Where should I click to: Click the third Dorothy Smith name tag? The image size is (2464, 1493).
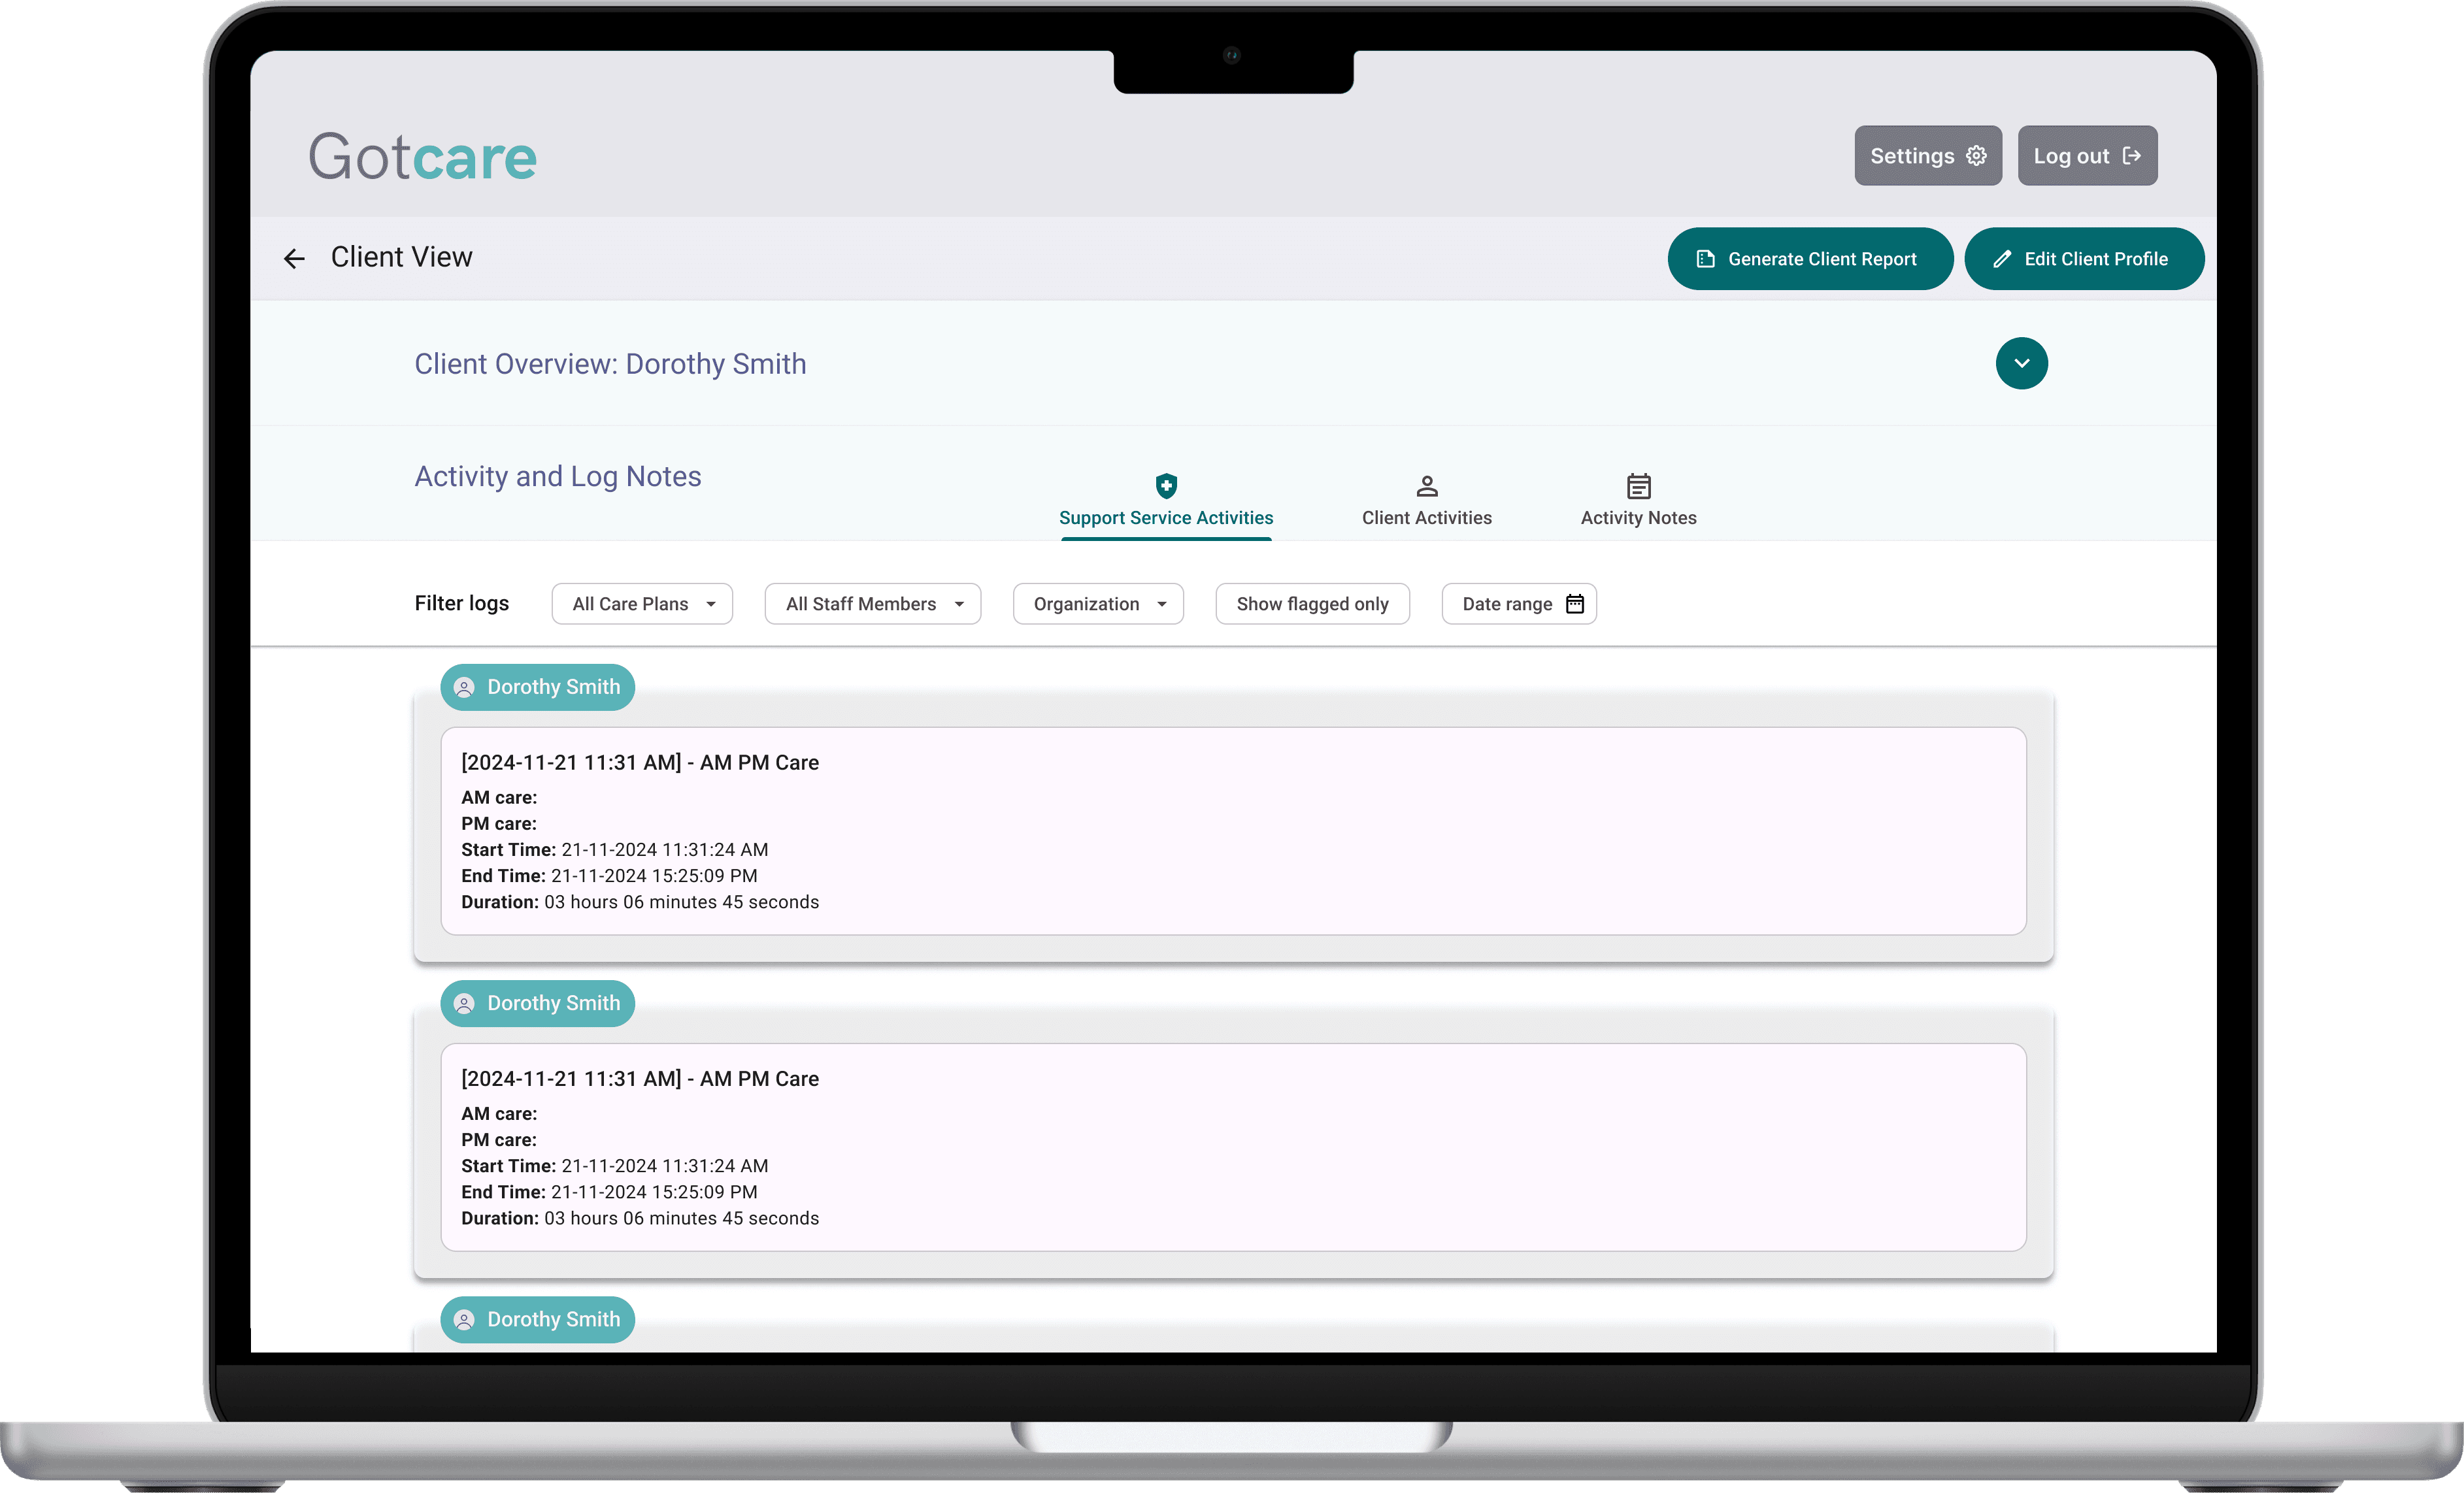pyautogui.click(x=538, y=1319)
